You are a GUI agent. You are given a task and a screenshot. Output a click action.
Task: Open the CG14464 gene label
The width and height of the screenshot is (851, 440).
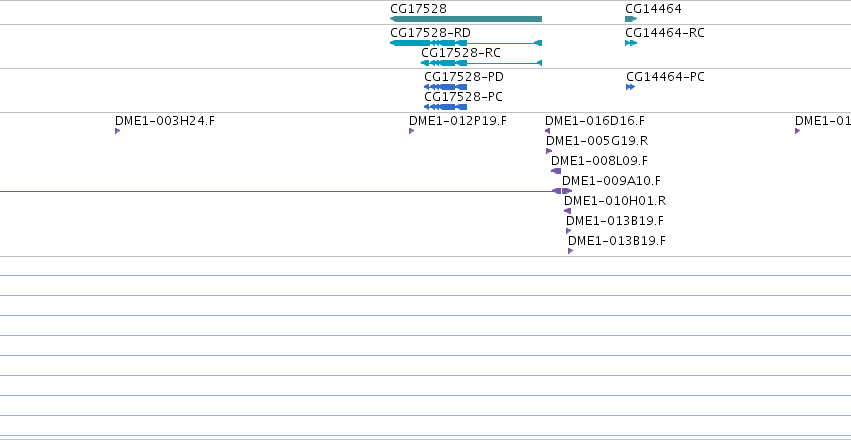click(653, 9)
